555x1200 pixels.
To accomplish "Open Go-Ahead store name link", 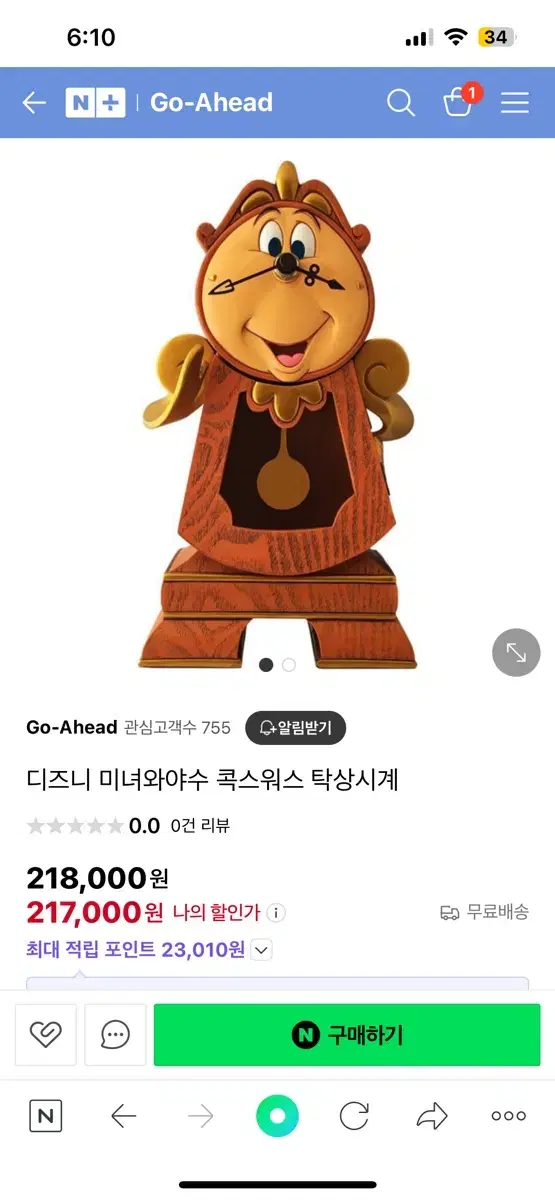I will pyautogui.click(x=72, y=727).
